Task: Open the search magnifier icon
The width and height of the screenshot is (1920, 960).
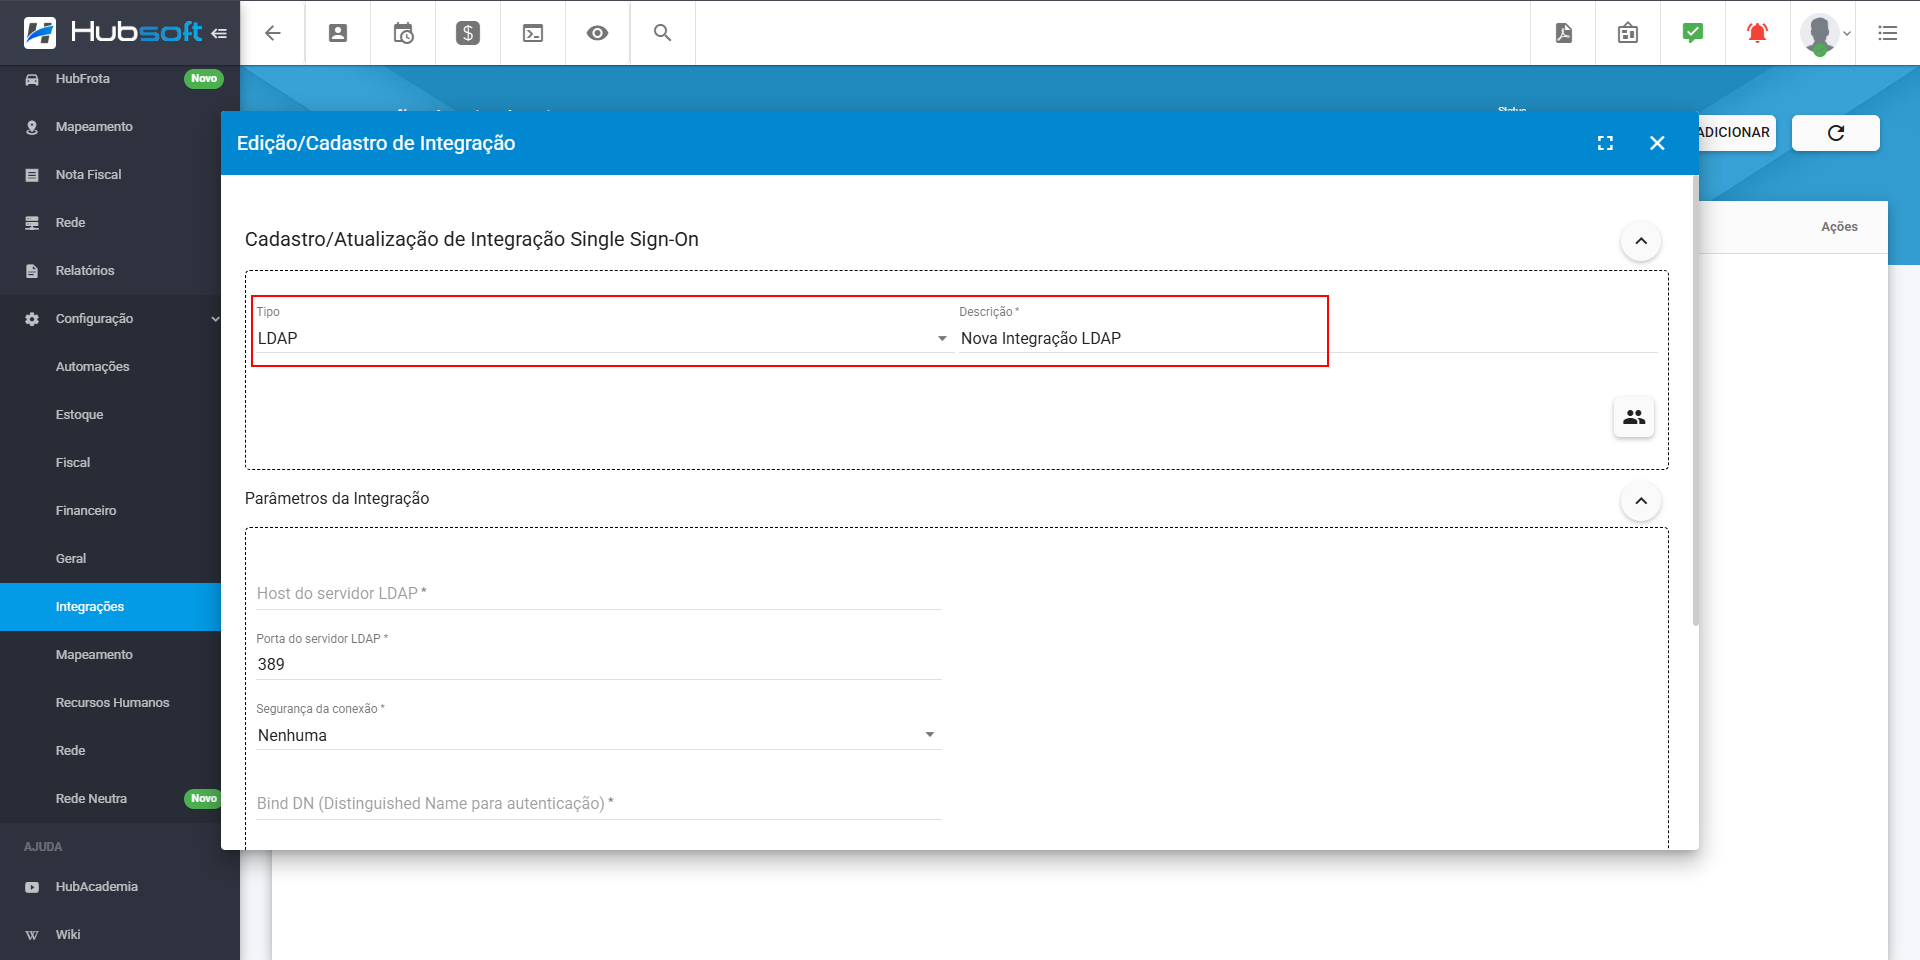Action: click(662, 33)
